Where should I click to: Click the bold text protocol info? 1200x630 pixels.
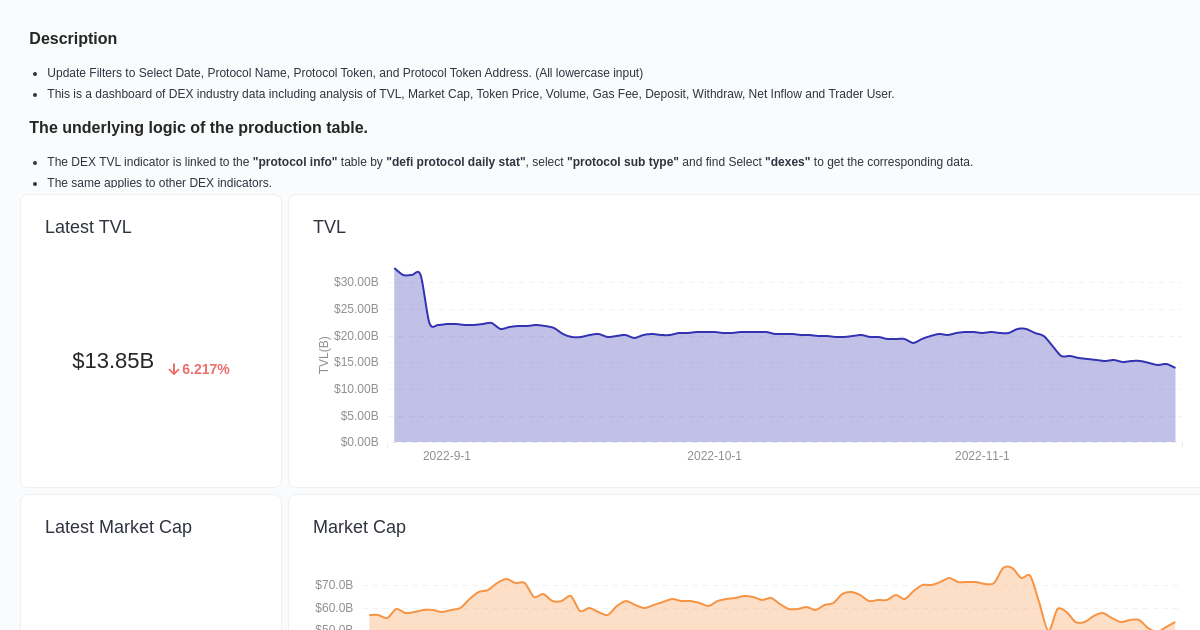tap(295, 161)
